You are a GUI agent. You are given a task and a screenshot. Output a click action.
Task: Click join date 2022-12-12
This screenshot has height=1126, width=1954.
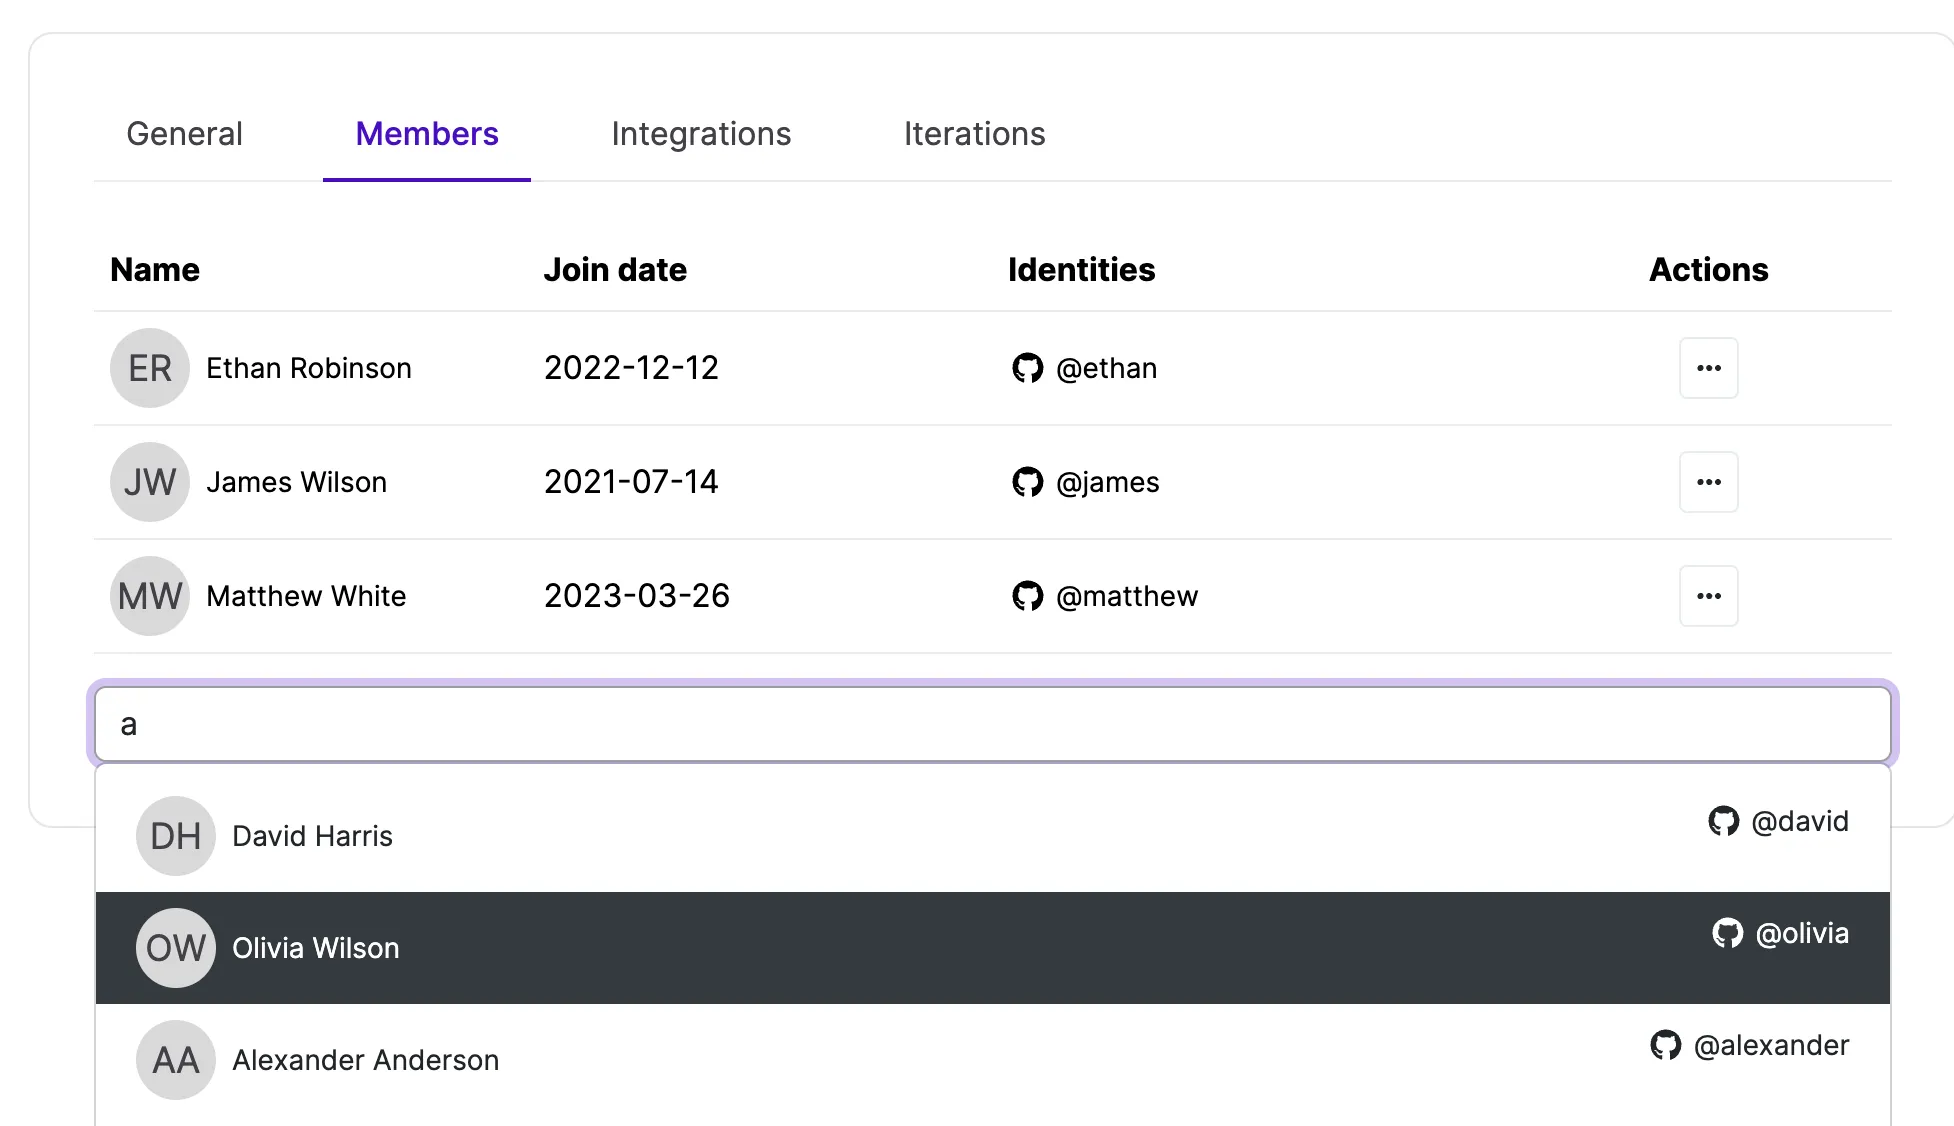(631, 368)
